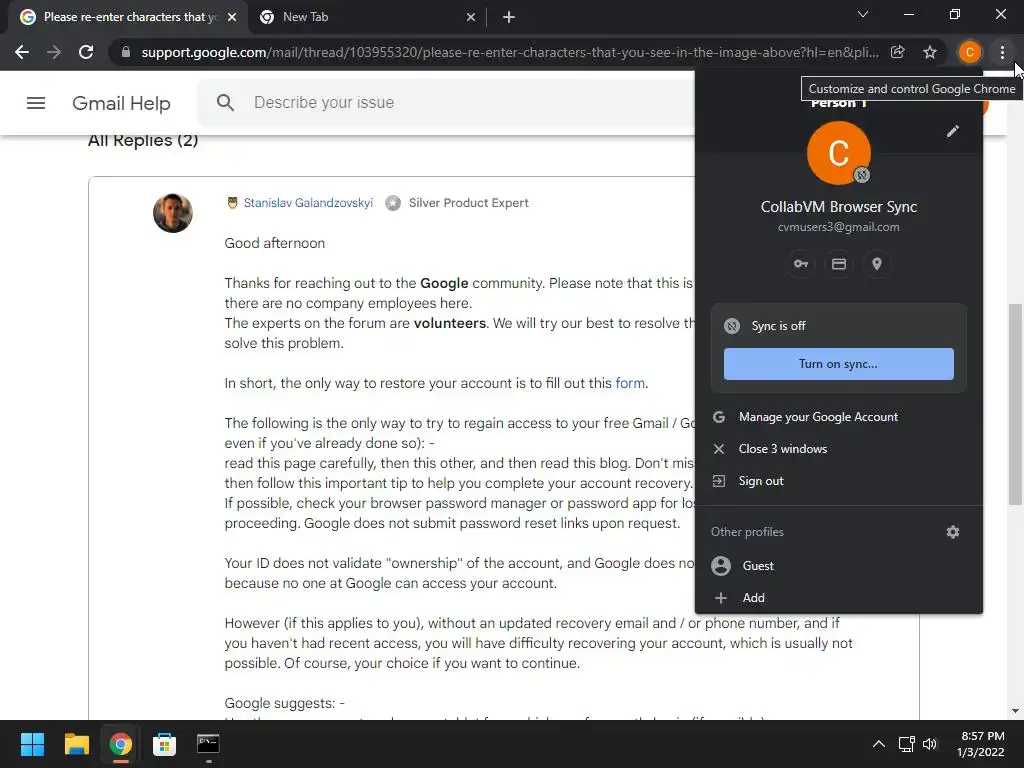Open saved passwords key icon
1024x768 pixels.
(x=801, y=264)
